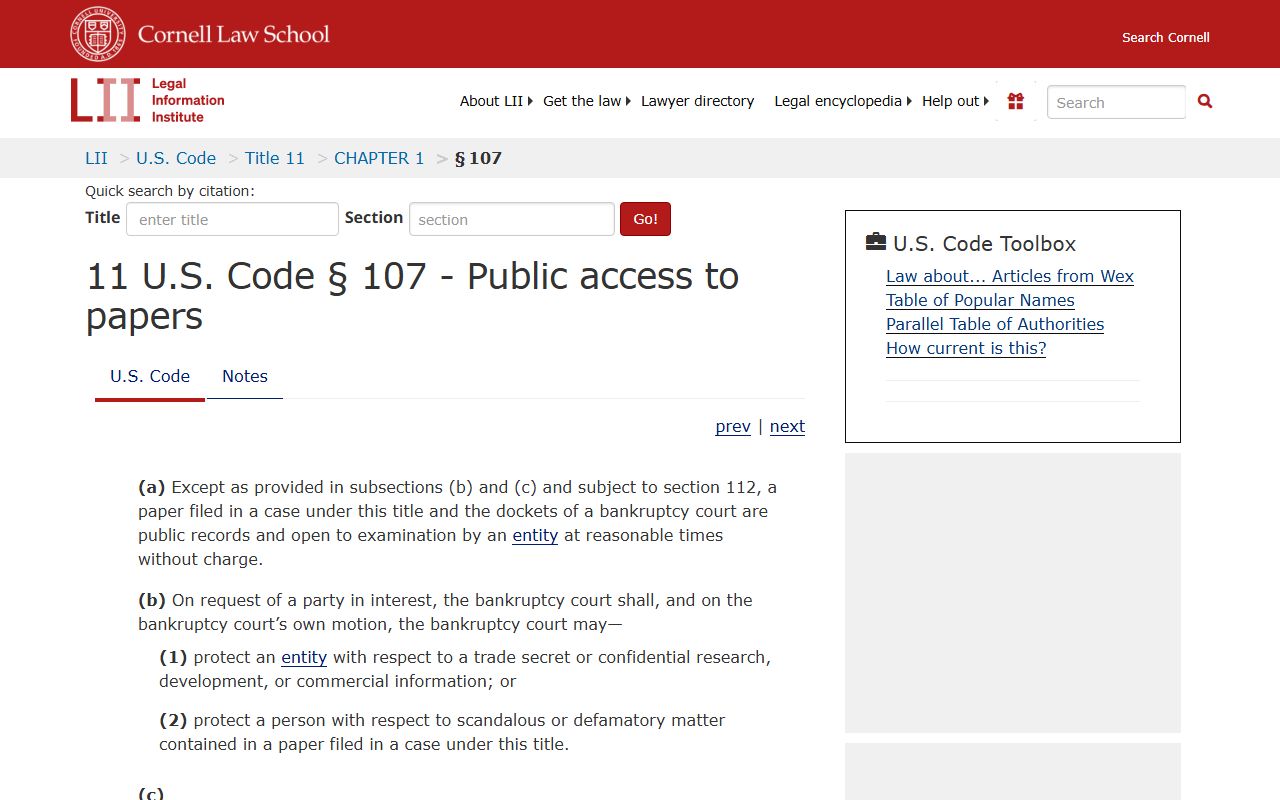
Task: Expand the Help out menu
Action: click(955, 101)
